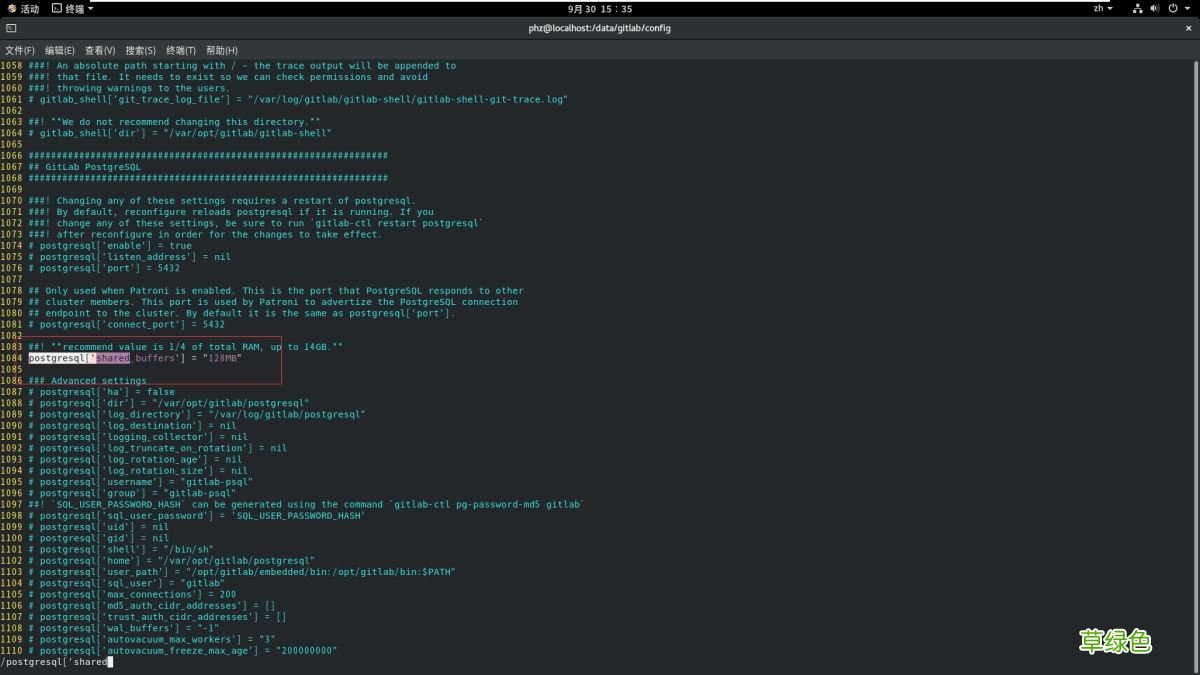Open the 帮助(H) menu

[x=222, y=50]
